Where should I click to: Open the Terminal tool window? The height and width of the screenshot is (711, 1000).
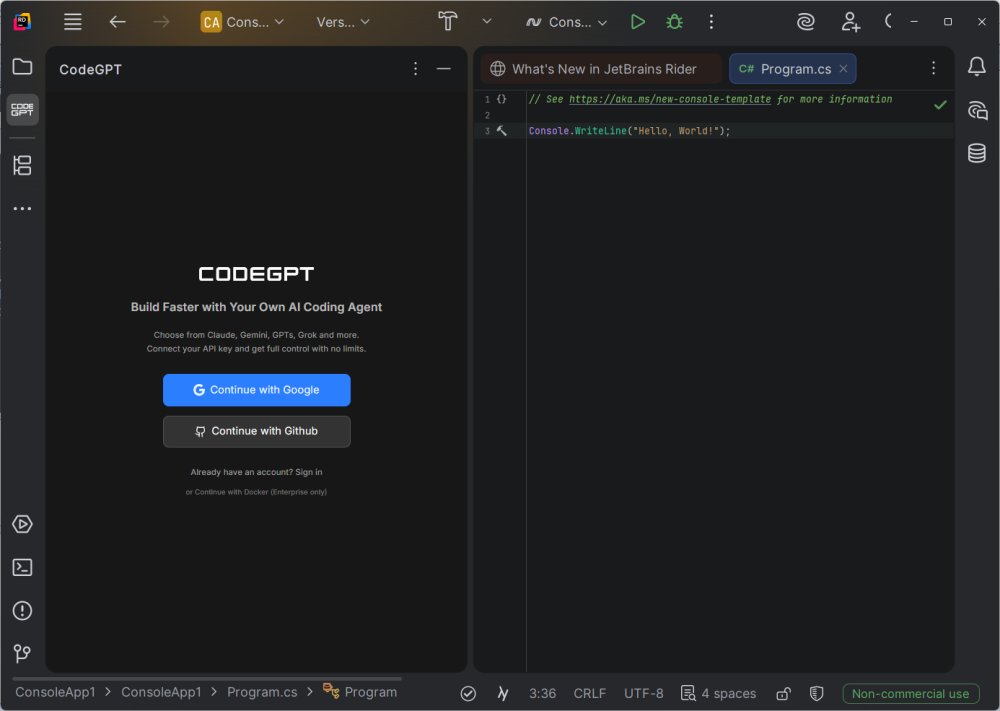22,568
